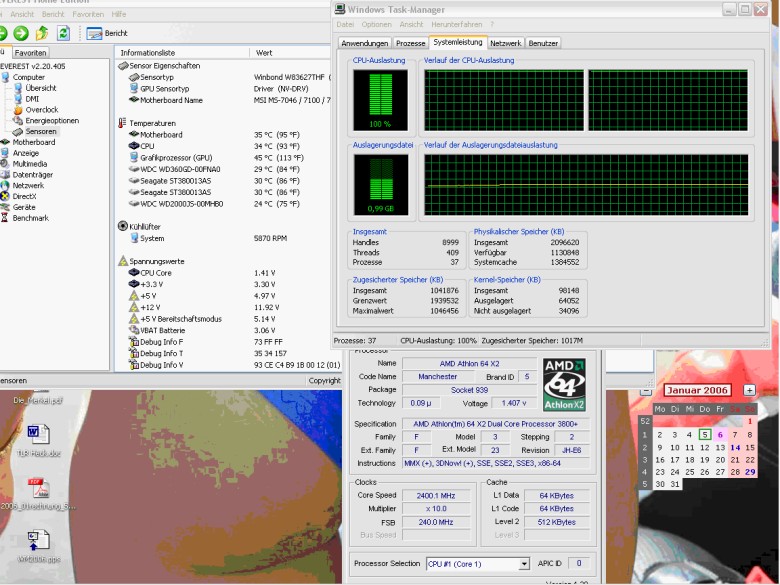Image resolution: width=780 pixels, height=585 pixels.
Task: Click the Bericht report button in EVEREST
Action: click(x=107, y=33)
